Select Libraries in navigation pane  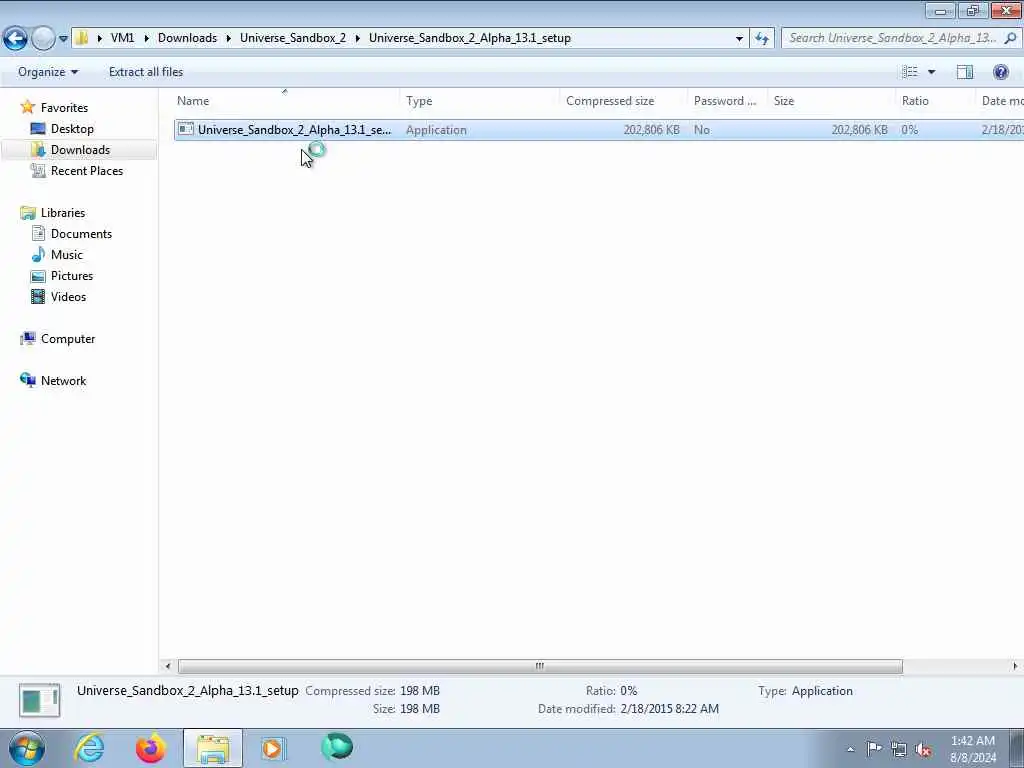pos(63,213)
